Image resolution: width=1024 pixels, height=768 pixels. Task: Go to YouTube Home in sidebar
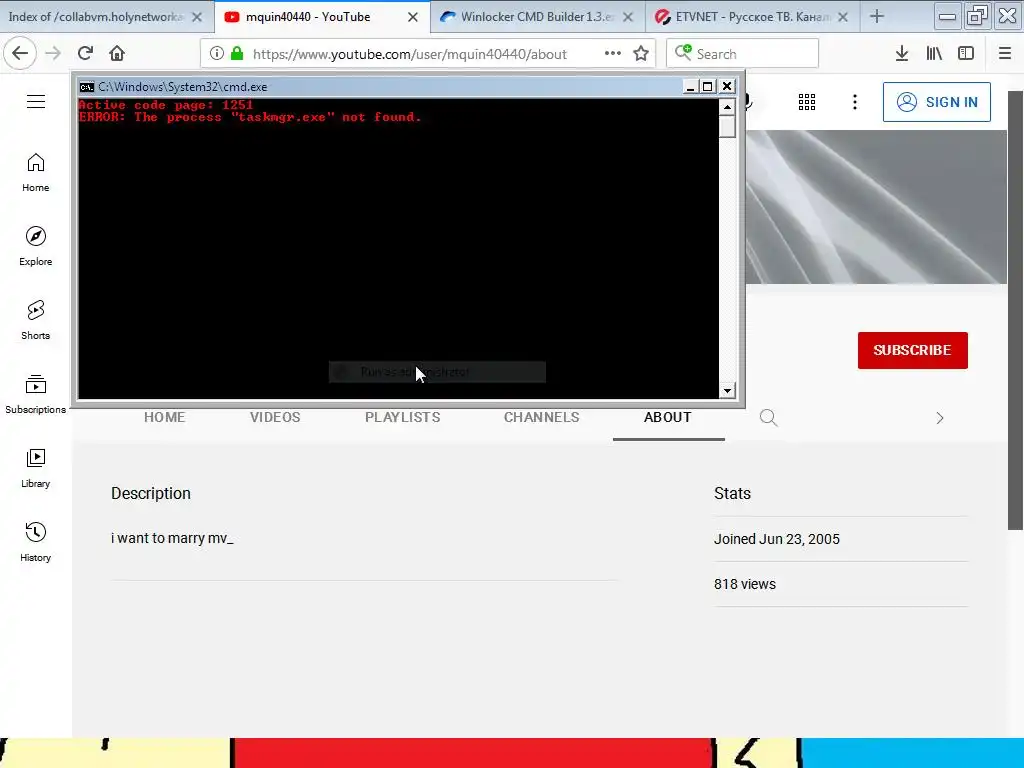click(x=35, y=172)
